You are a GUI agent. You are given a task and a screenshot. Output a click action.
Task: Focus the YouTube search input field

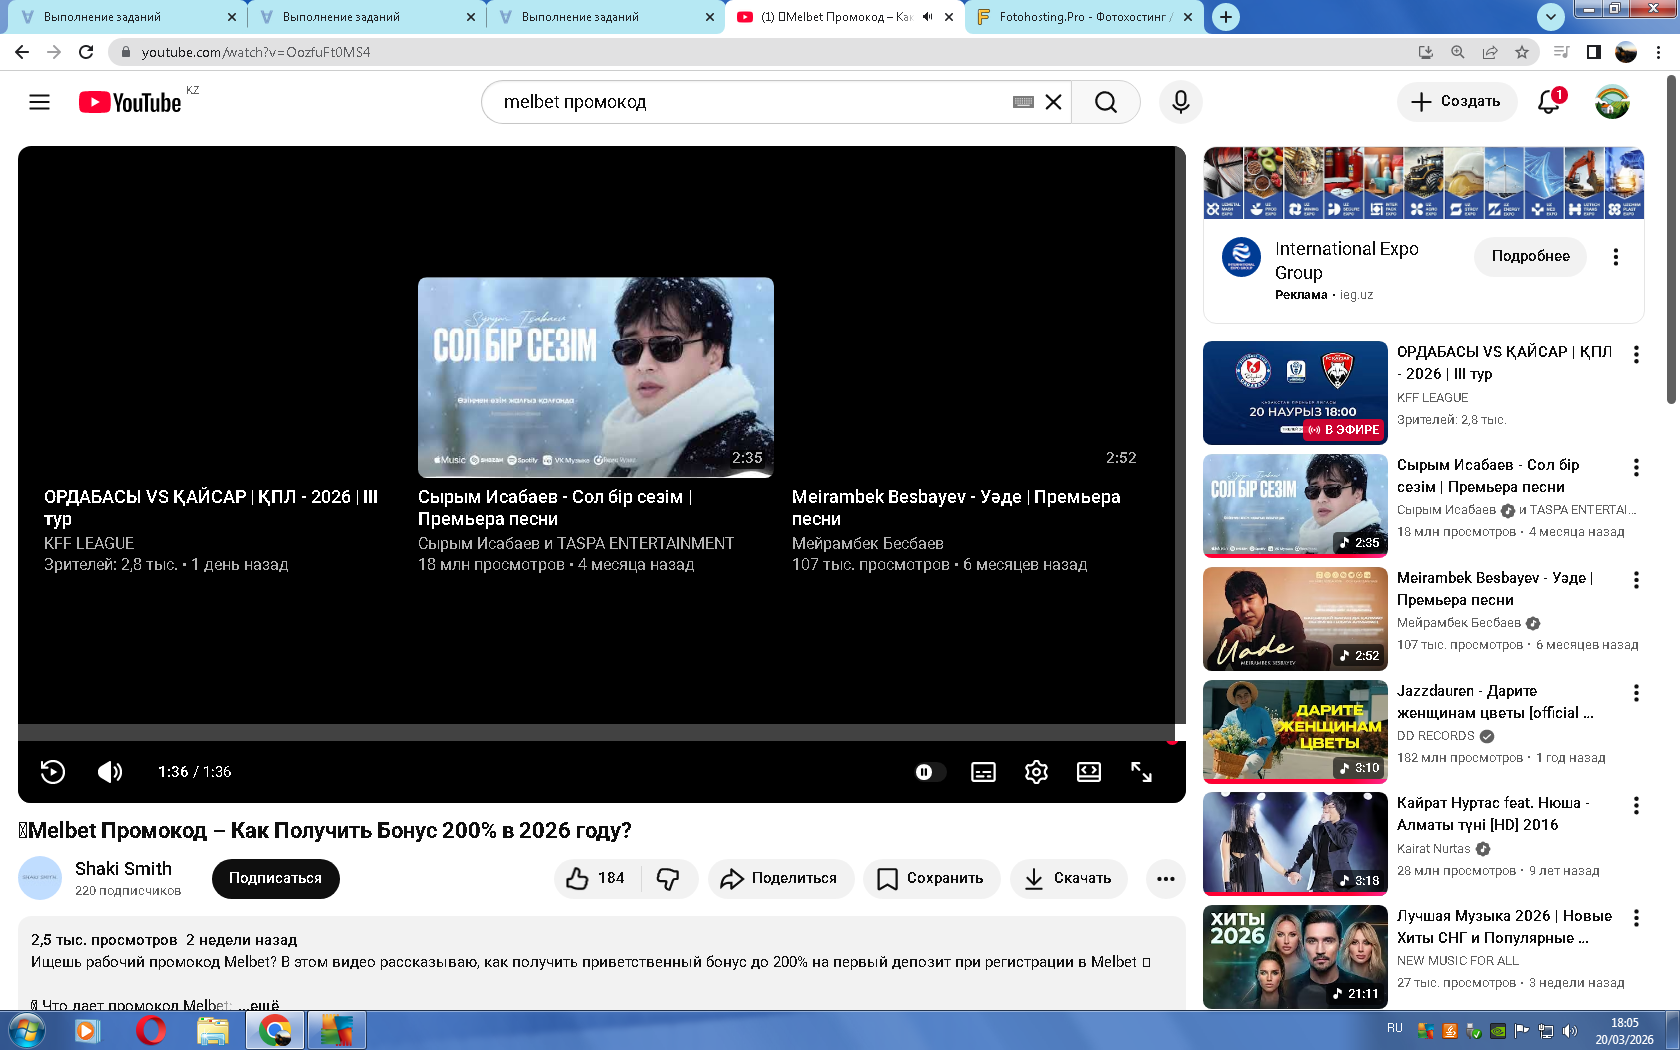755,102
